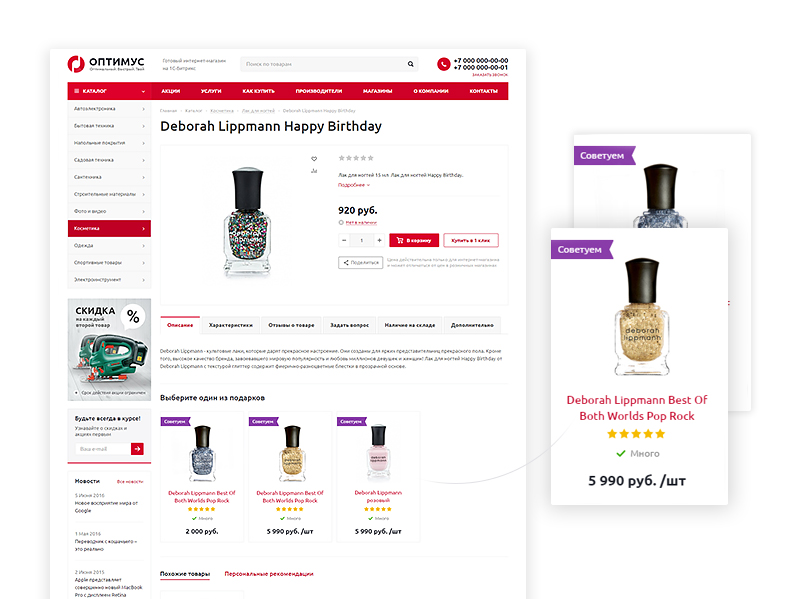Decrease quantity with minus button
Viewport: 800px width, 599px height.
coord(344,240)
